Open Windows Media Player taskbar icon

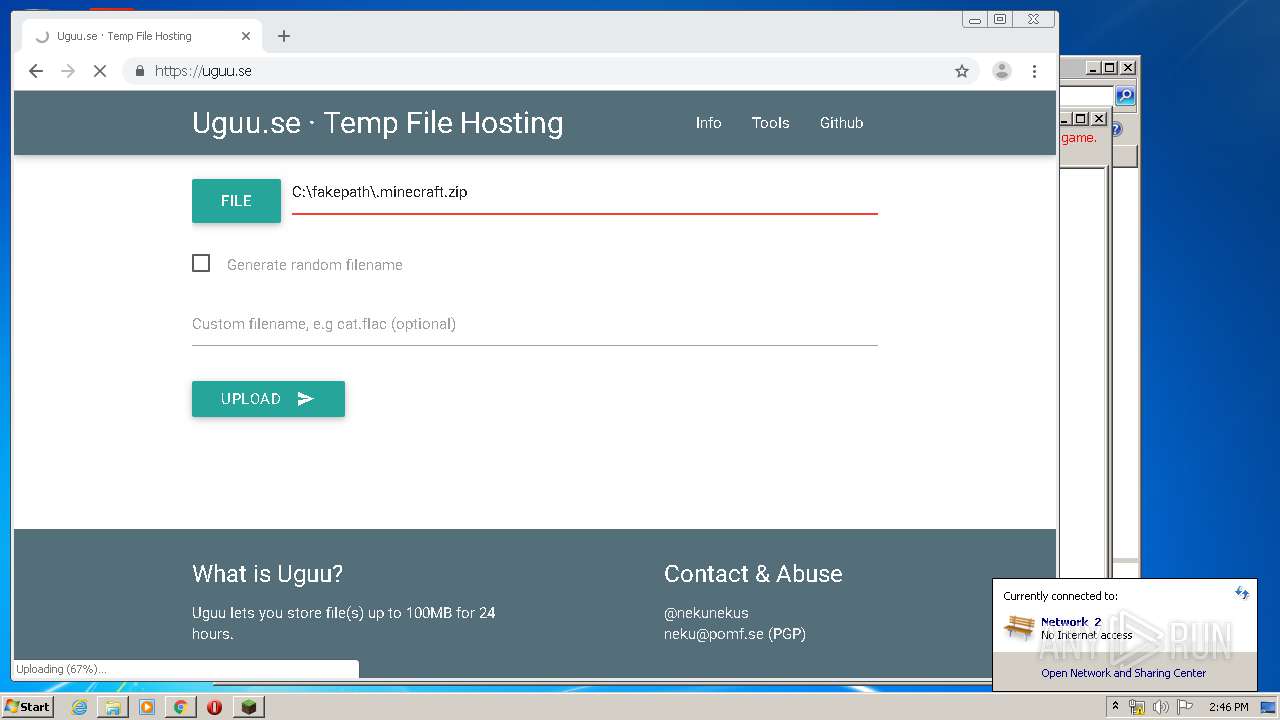pyautogui.click(x=147, y=707)
